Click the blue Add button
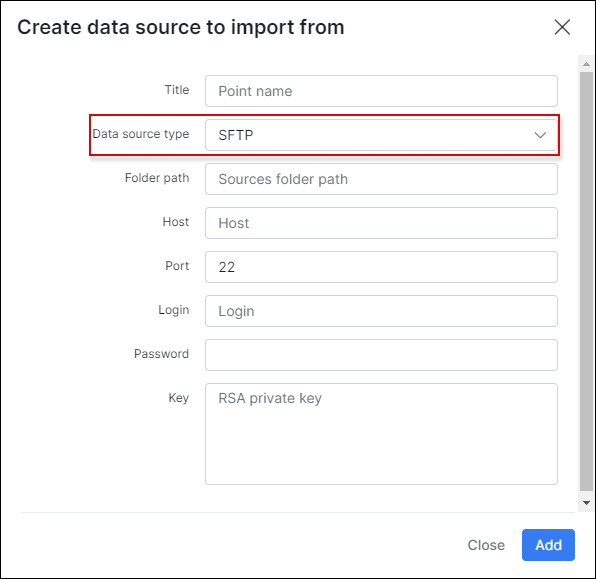This screenshot has height=579, width=596. point(548,545)
